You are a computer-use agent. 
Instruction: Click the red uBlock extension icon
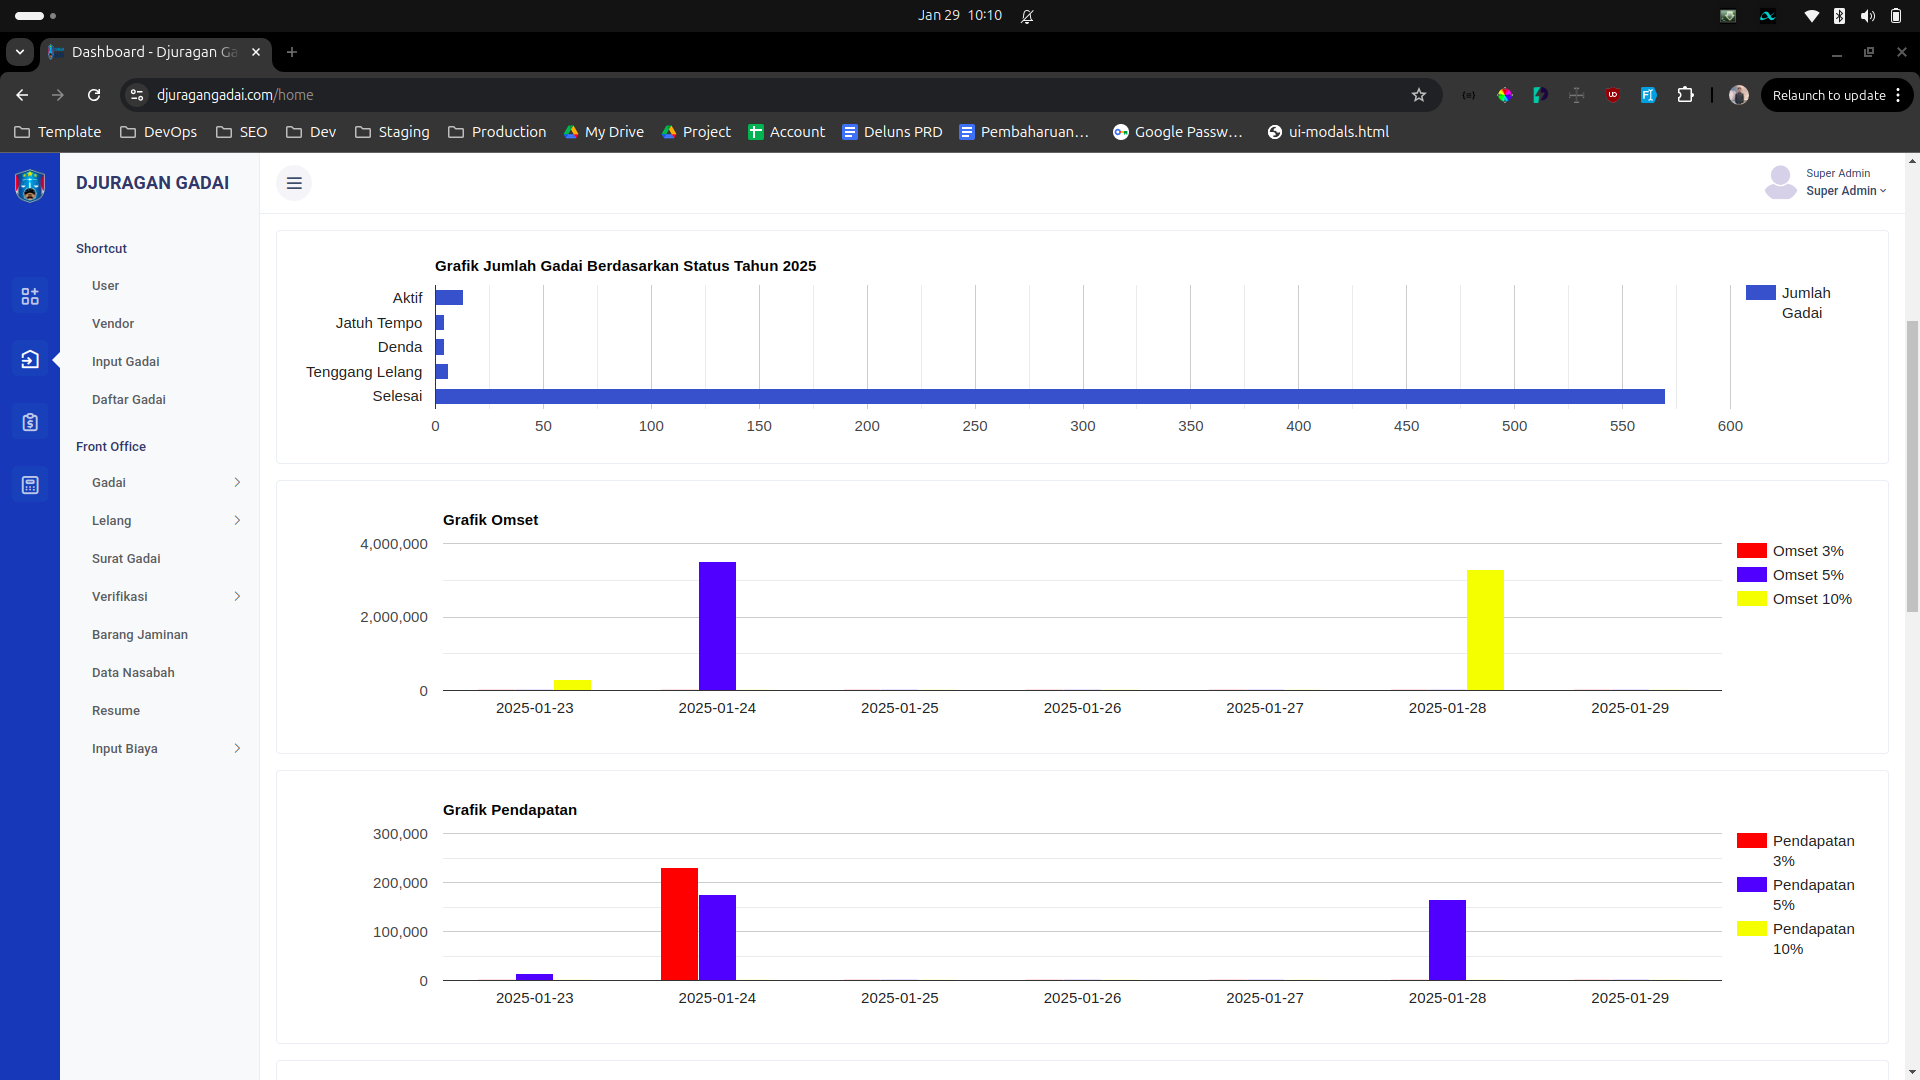click(1613, 95)
